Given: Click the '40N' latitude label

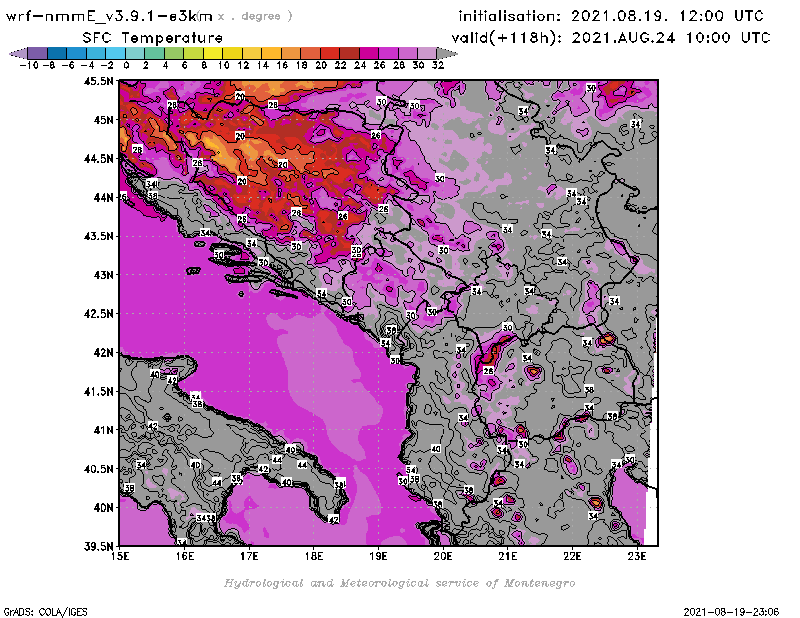Looking at the screenshot, I should (104, 508).
